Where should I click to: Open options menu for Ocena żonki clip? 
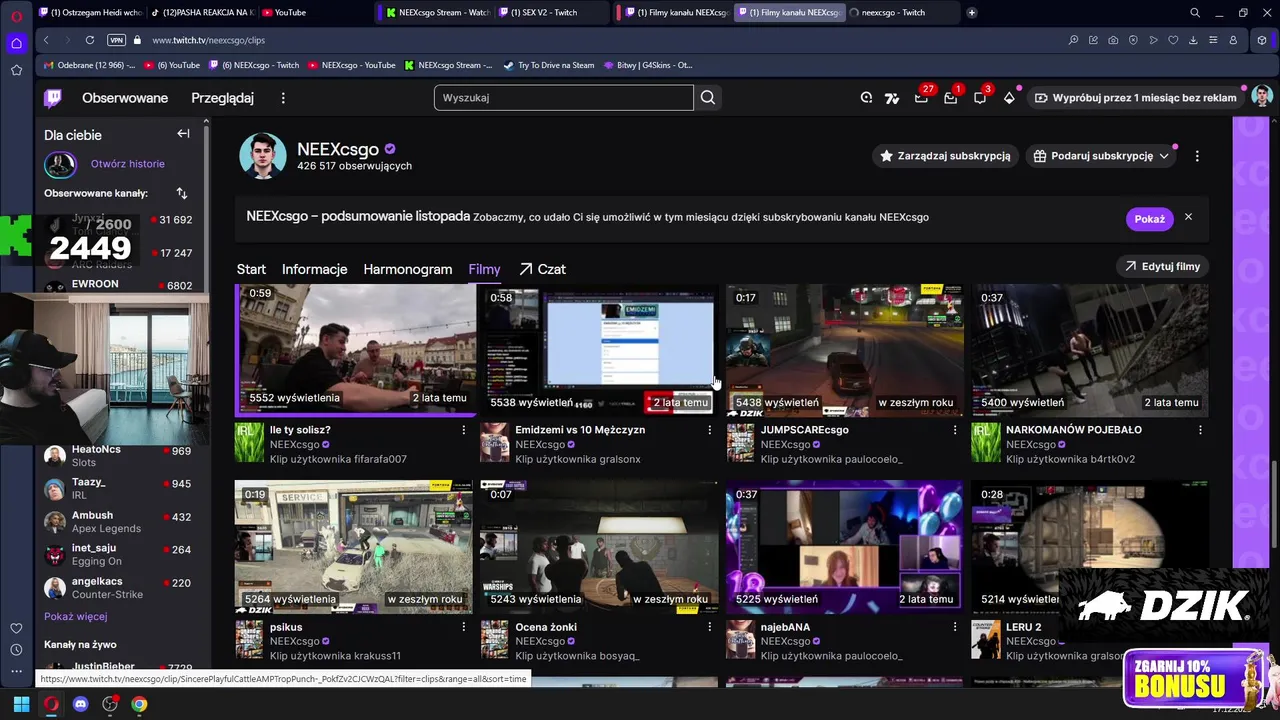pyautogui.click(x=709, y=627)
